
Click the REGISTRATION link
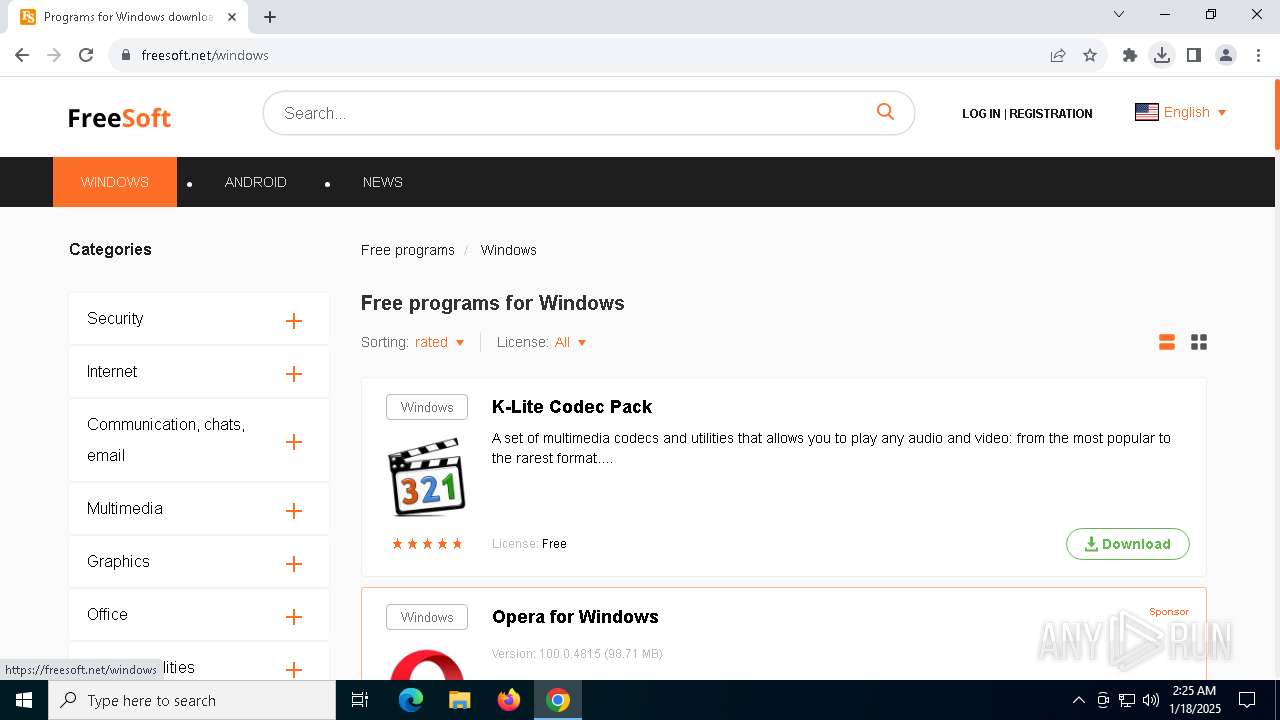point(1050,114)
